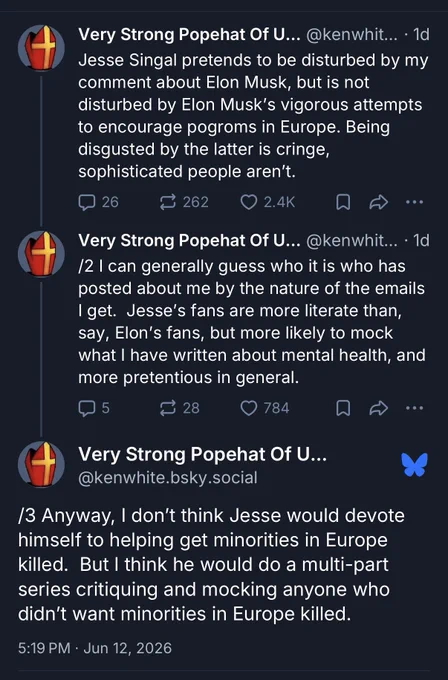Click the blue Bluesky butterfly logo

(x=415, y=465)
